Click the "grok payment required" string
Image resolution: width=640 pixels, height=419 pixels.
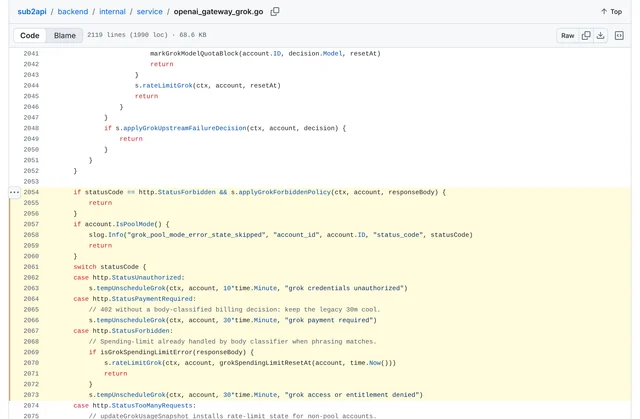331,320
